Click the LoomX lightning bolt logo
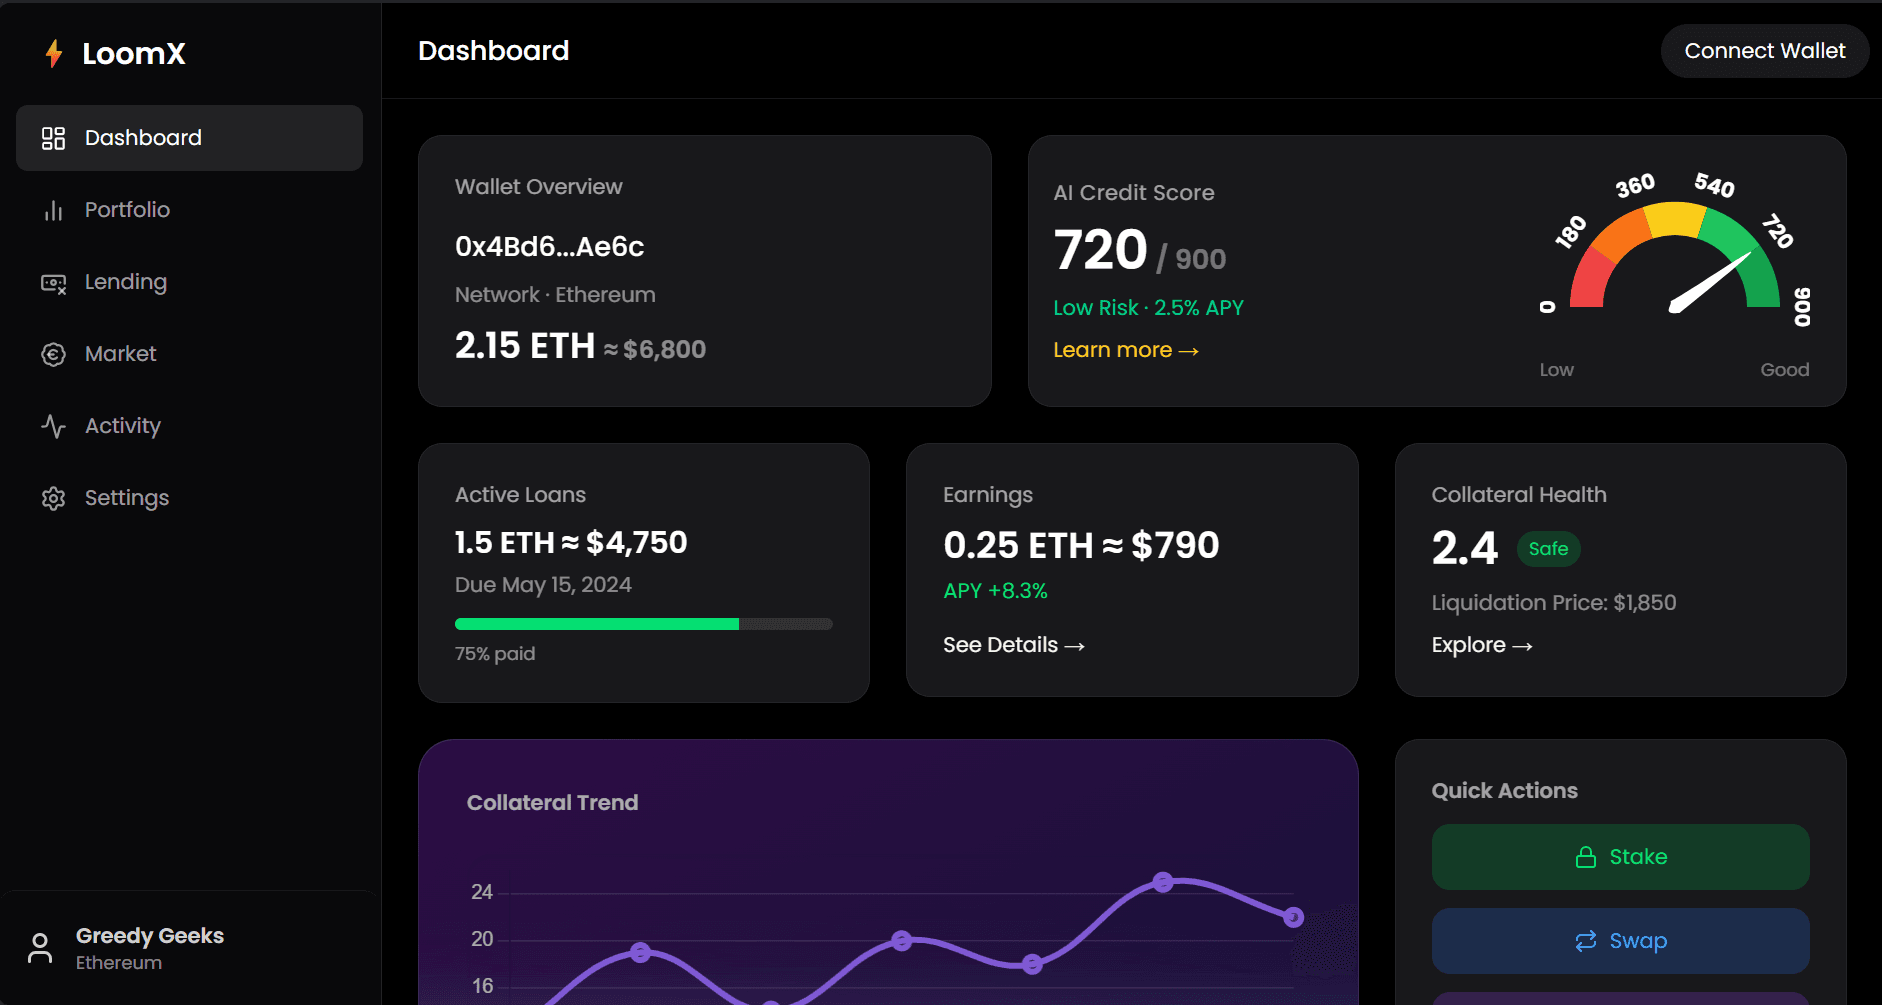This screenshot has width=1882, height=1005. tap(54, 53)
